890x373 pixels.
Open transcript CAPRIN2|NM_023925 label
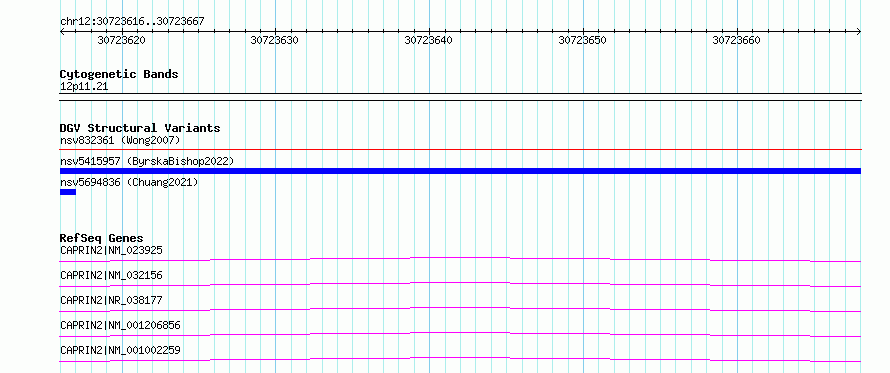112,250
